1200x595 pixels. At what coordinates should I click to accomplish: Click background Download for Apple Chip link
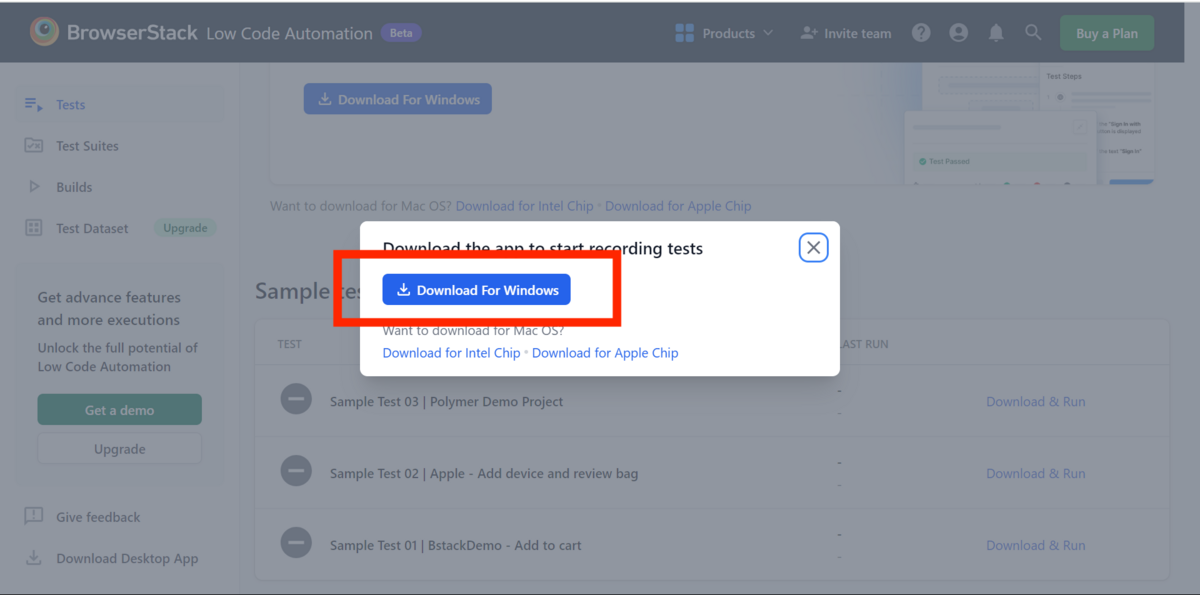click(x=678, y=206)
